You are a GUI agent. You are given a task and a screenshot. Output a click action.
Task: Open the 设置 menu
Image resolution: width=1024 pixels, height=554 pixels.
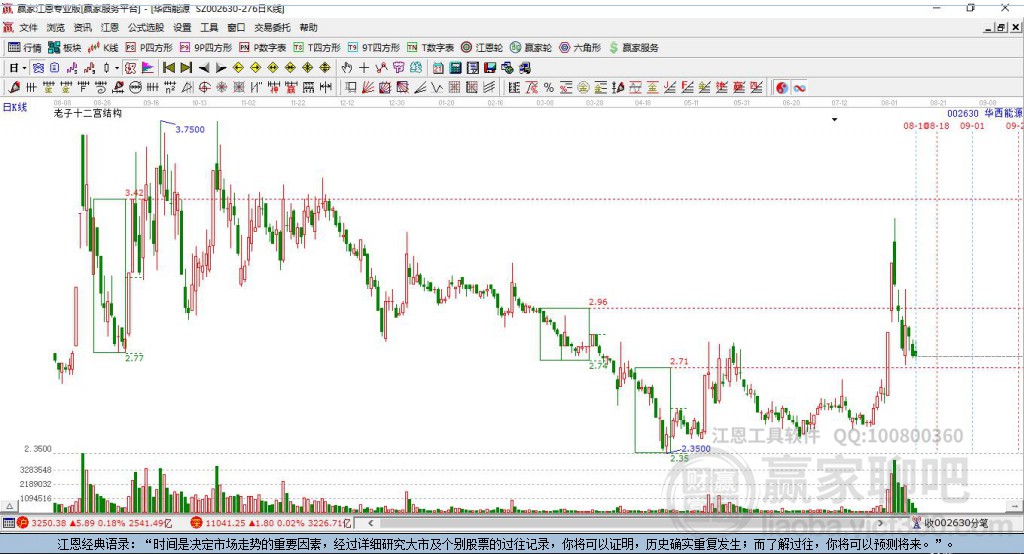coord(182,27)
